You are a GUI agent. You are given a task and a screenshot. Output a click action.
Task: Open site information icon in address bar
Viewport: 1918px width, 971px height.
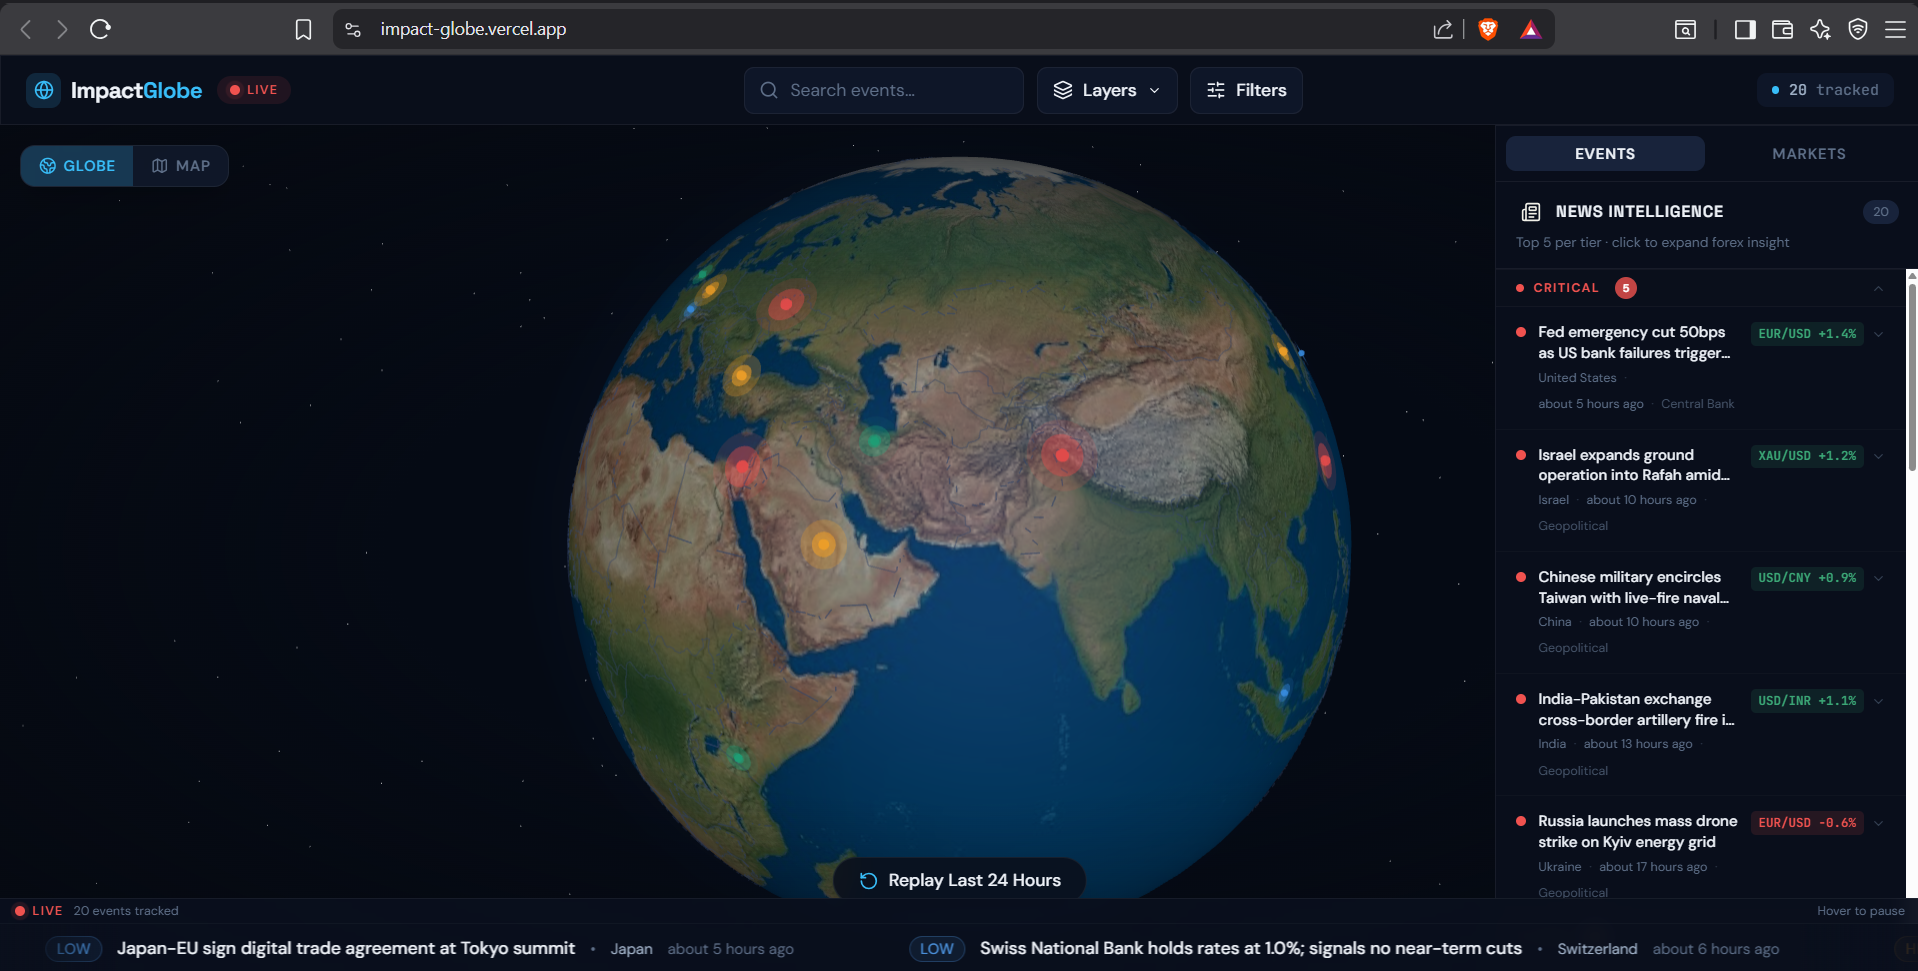coord(353,30)
